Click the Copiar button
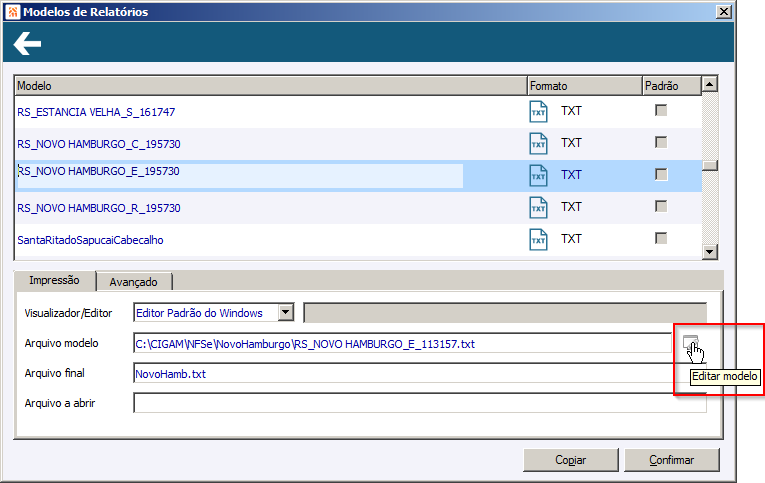The width and height of the screenshot is (765, 483). [570, 460]
